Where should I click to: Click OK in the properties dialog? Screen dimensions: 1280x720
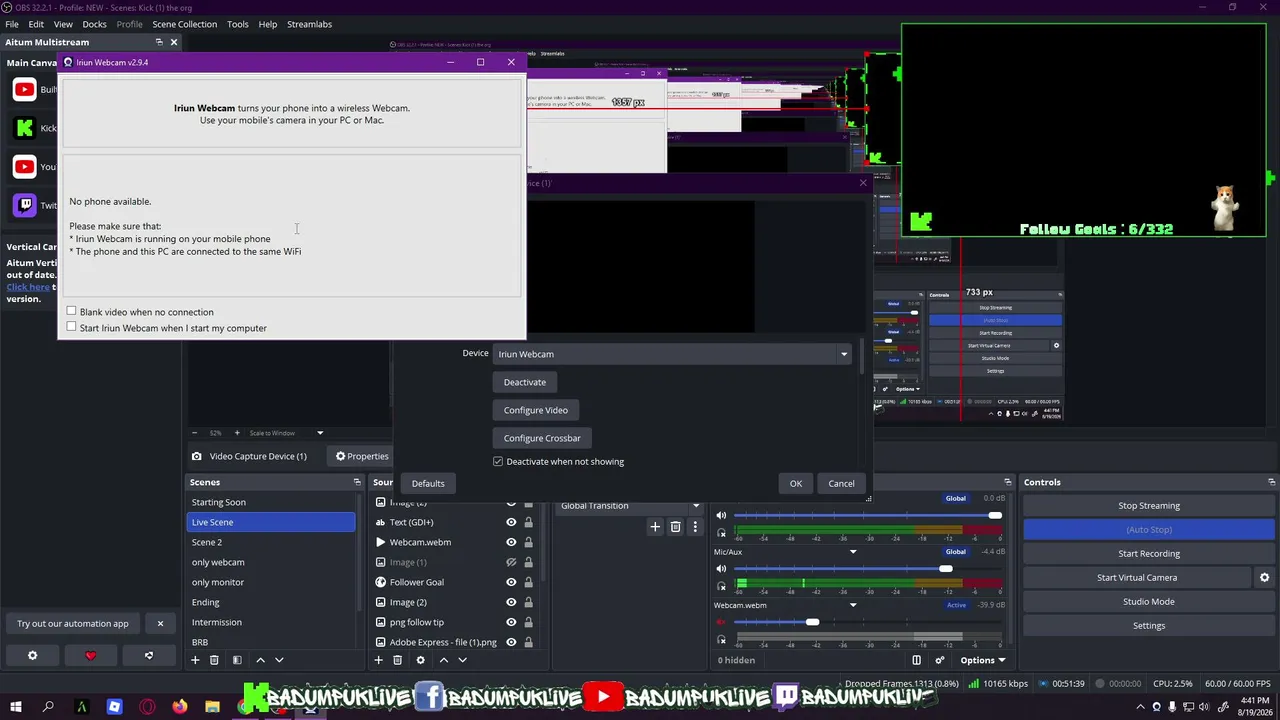pos(796,484)
